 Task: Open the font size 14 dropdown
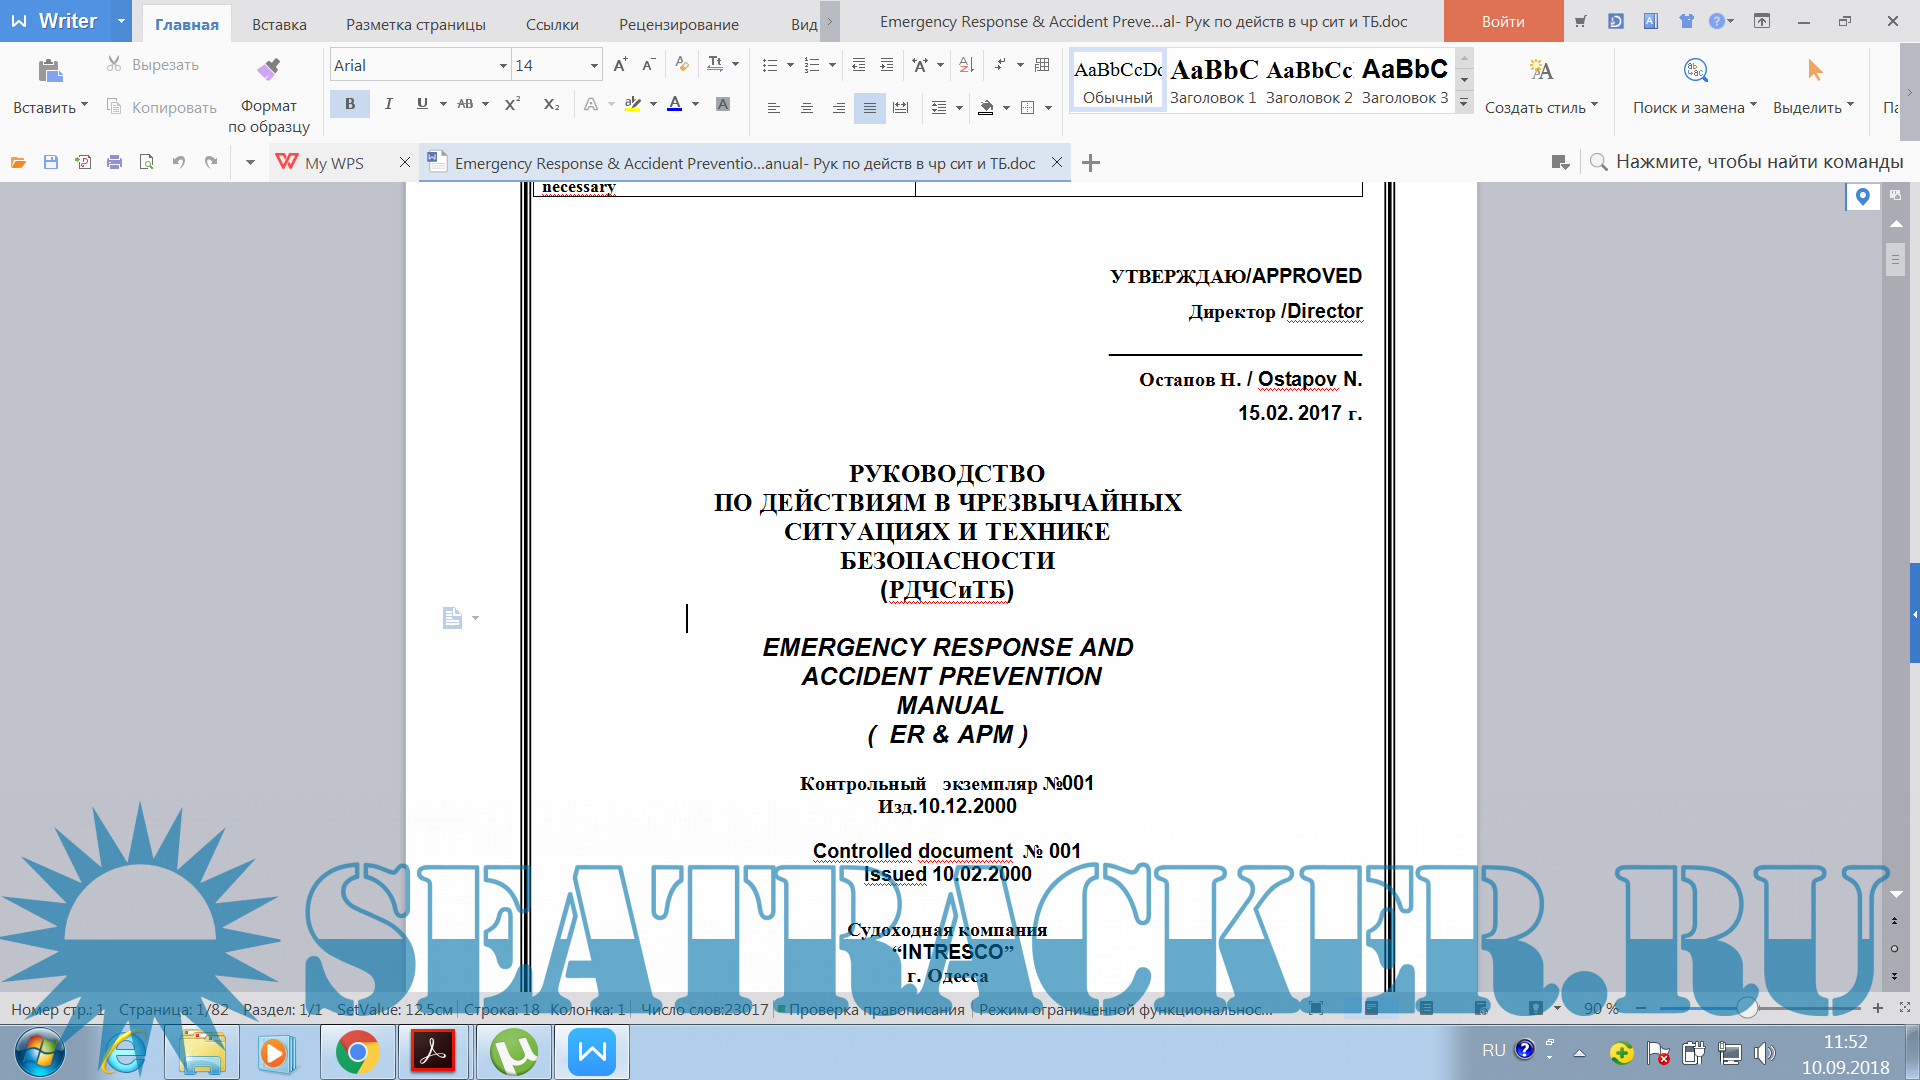(x=594, y=66)
